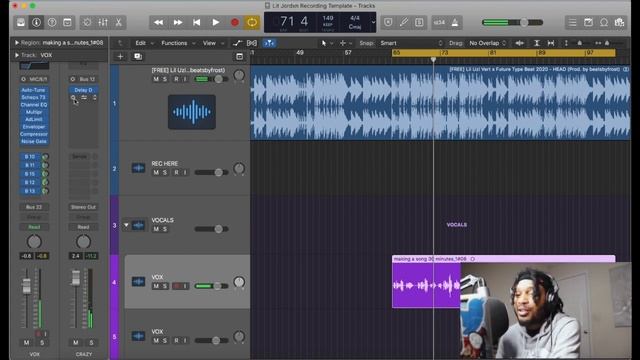This screenshot has width=640, height=360.
Task: Open the LCD display mode dropdown
Action: click(x=373, y=22)
